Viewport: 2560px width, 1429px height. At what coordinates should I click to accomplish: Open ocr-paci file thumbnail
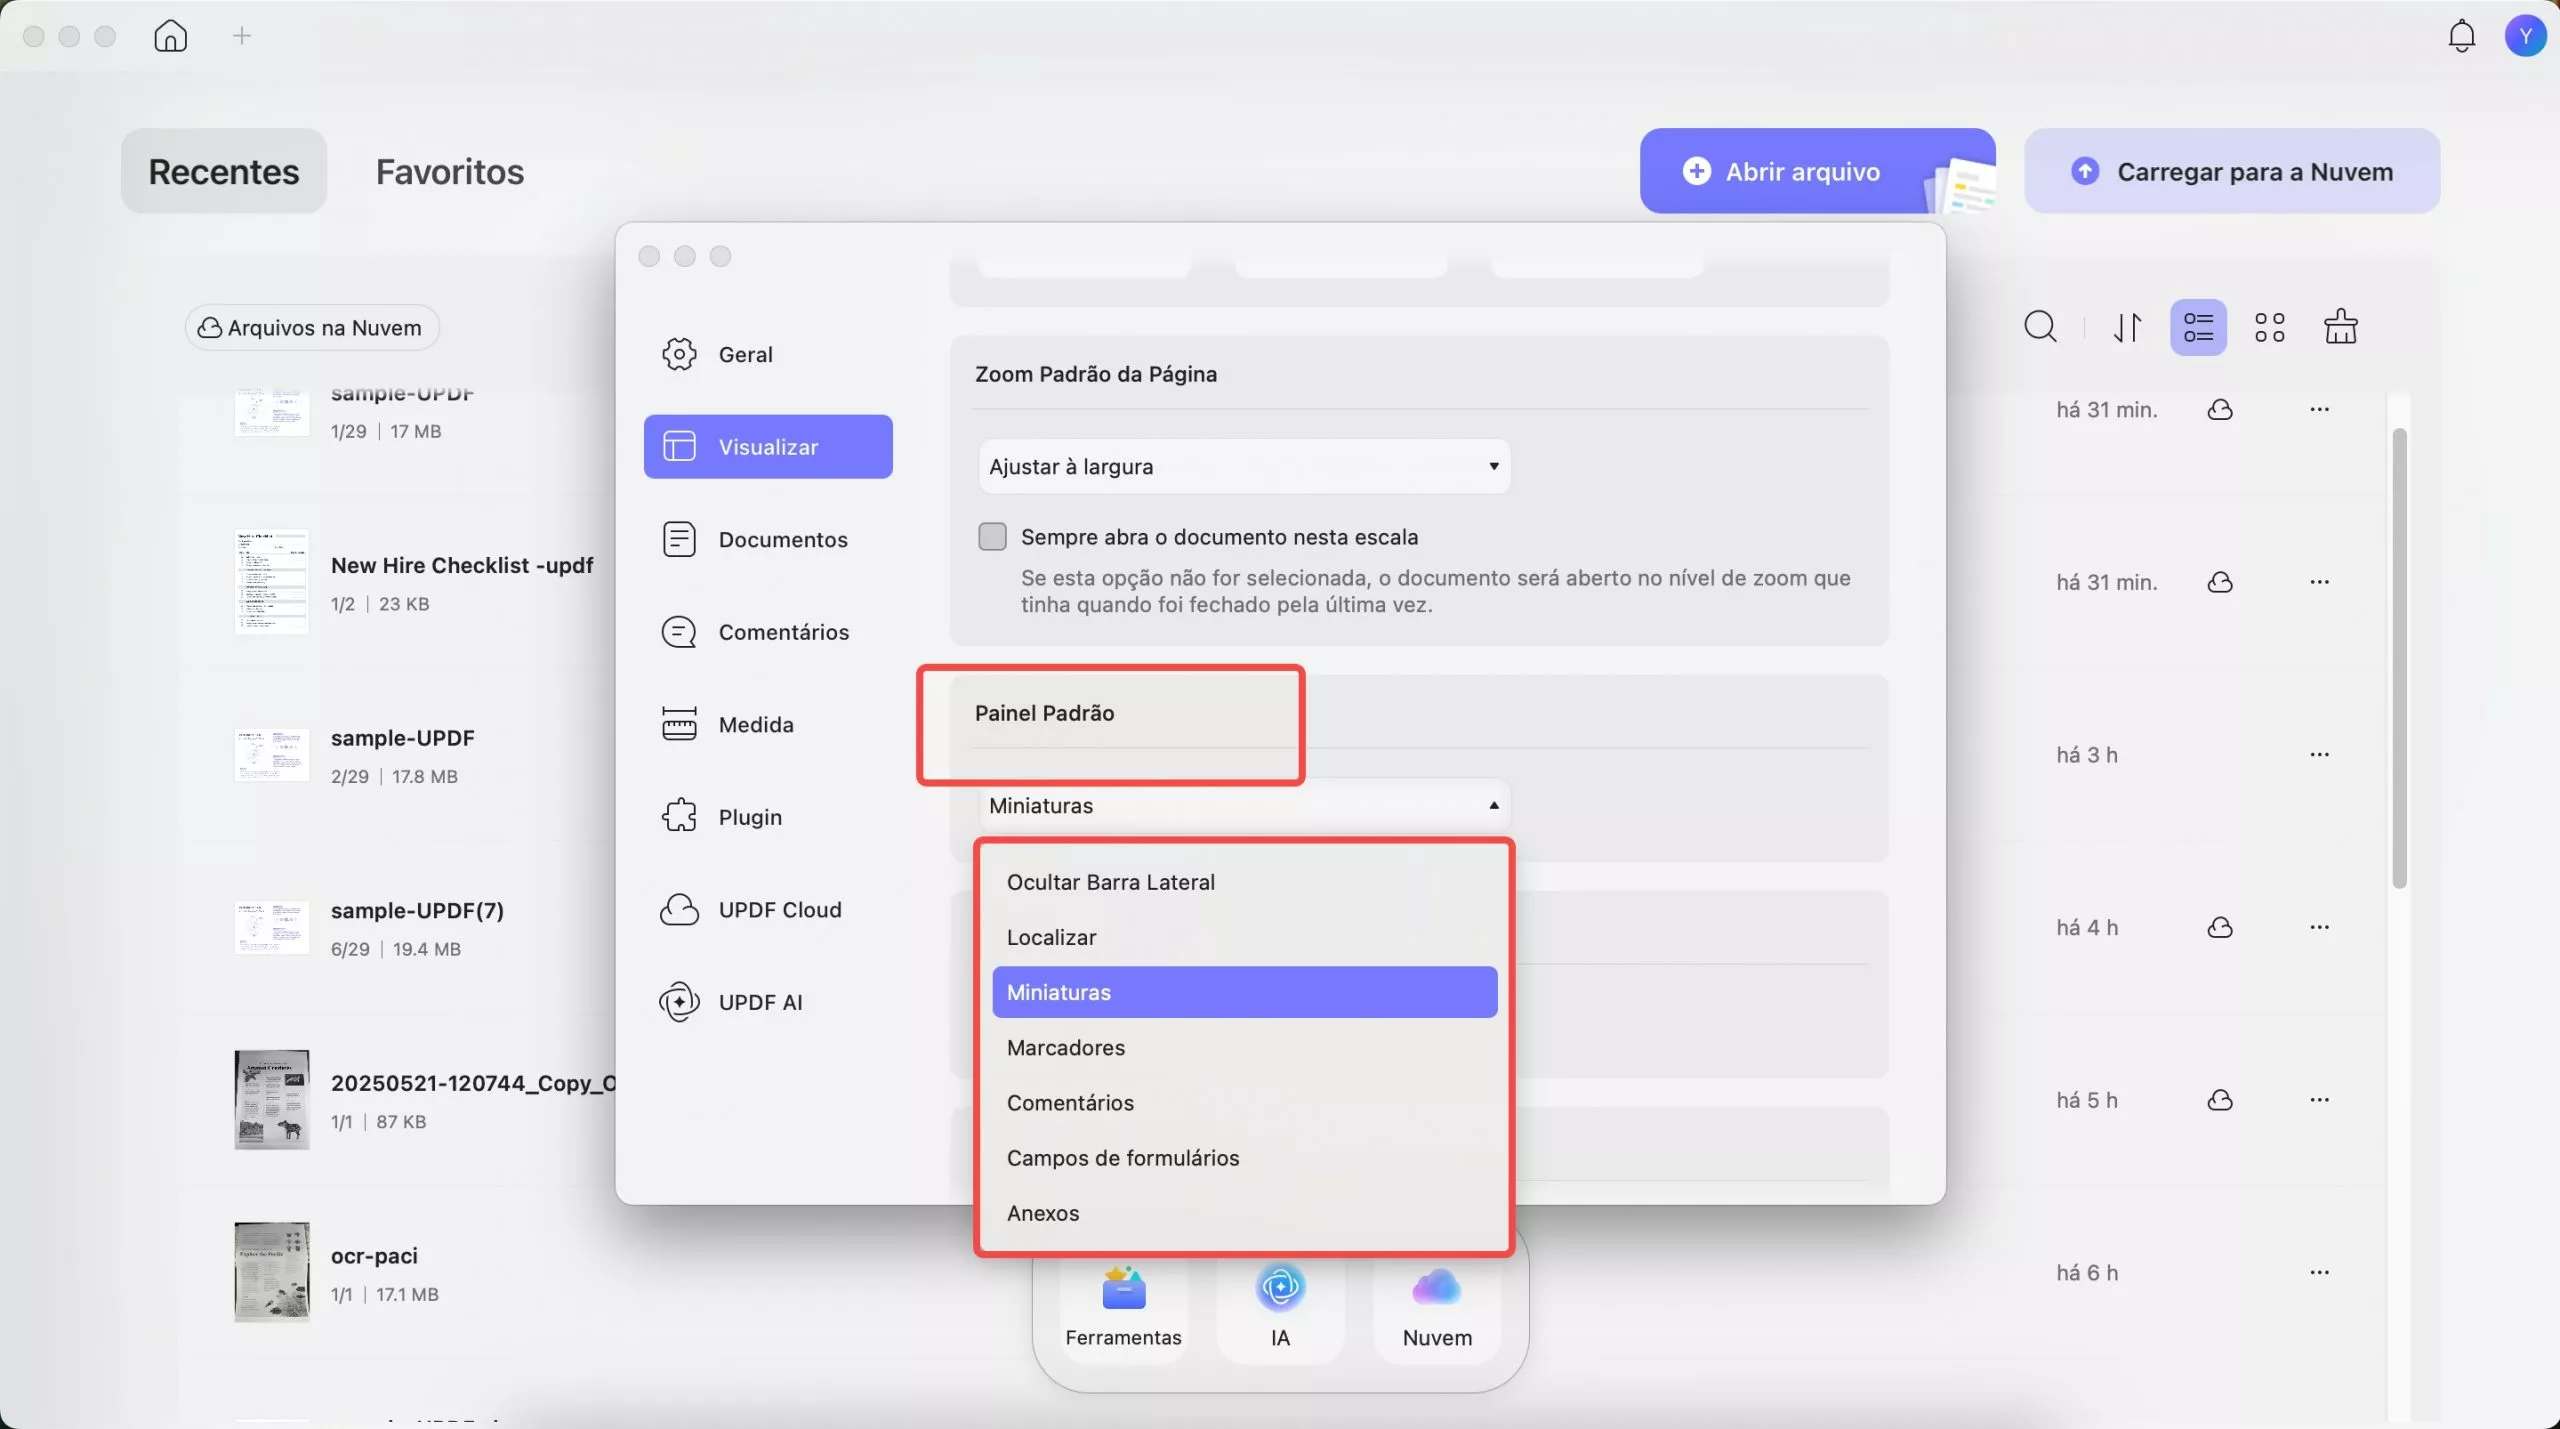click(x=272, y=1272)
